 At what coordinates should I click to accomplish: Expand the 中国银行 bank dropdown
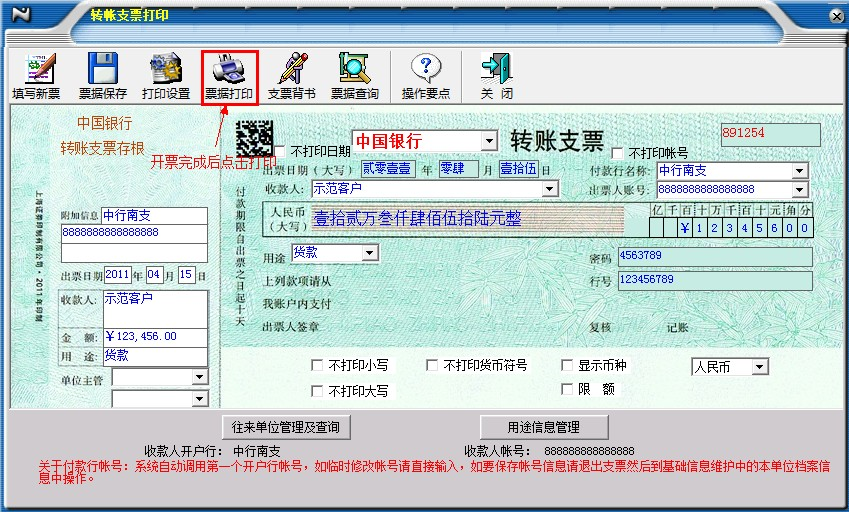click(x=489, y=141)
